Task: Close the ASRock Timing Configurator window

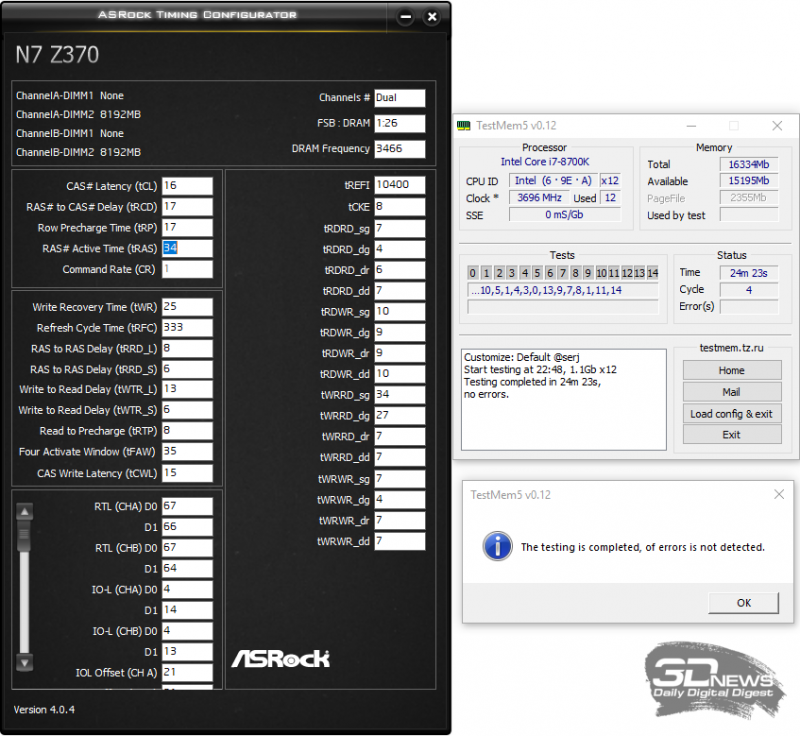Action: pyautogui.click(x=431, y=16)
